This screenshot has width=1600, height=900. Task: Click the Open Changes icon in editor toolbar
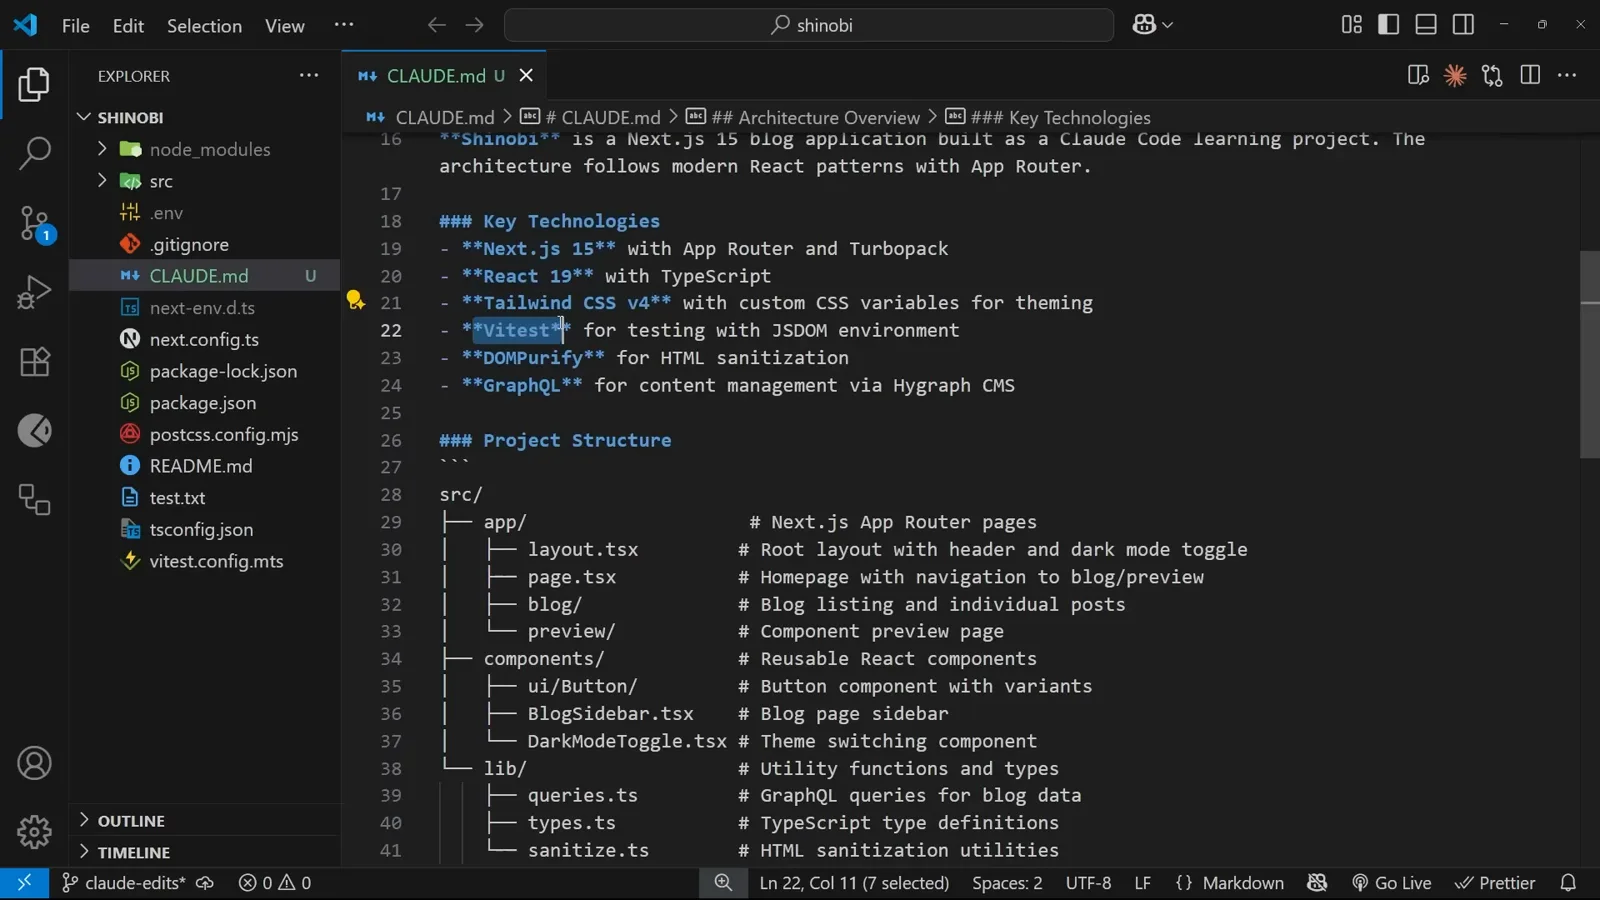click(1492, 76)
